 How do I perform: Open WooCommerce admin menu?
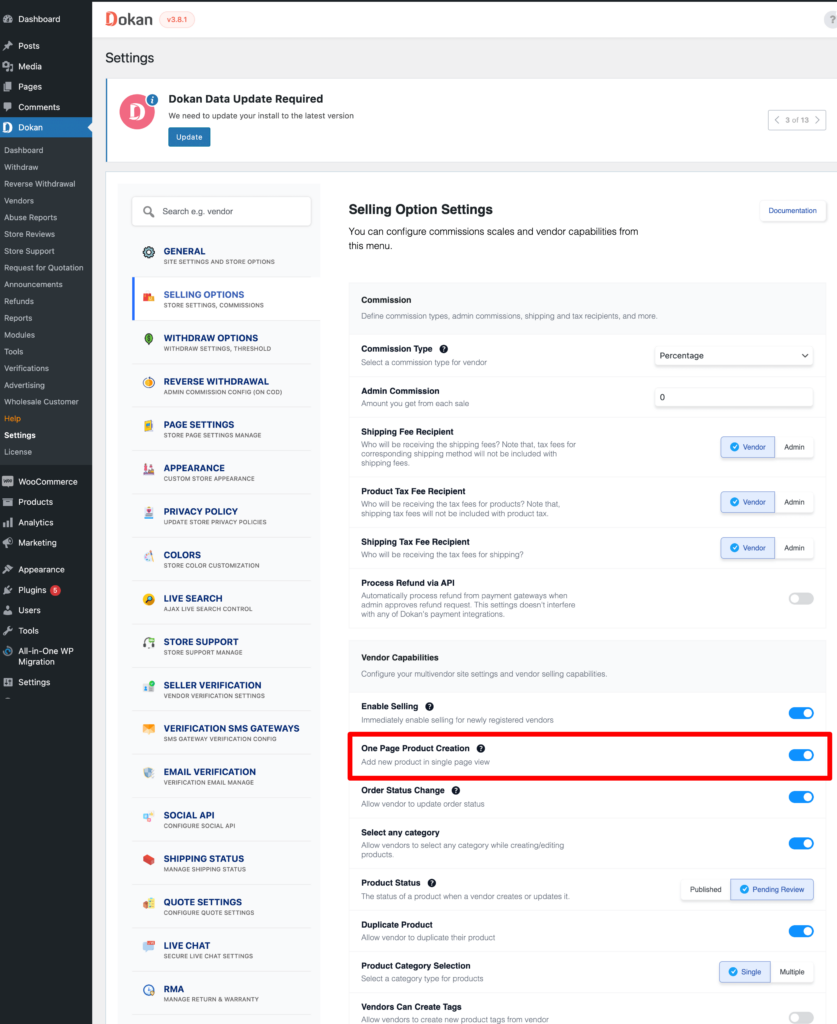point(46,482)
